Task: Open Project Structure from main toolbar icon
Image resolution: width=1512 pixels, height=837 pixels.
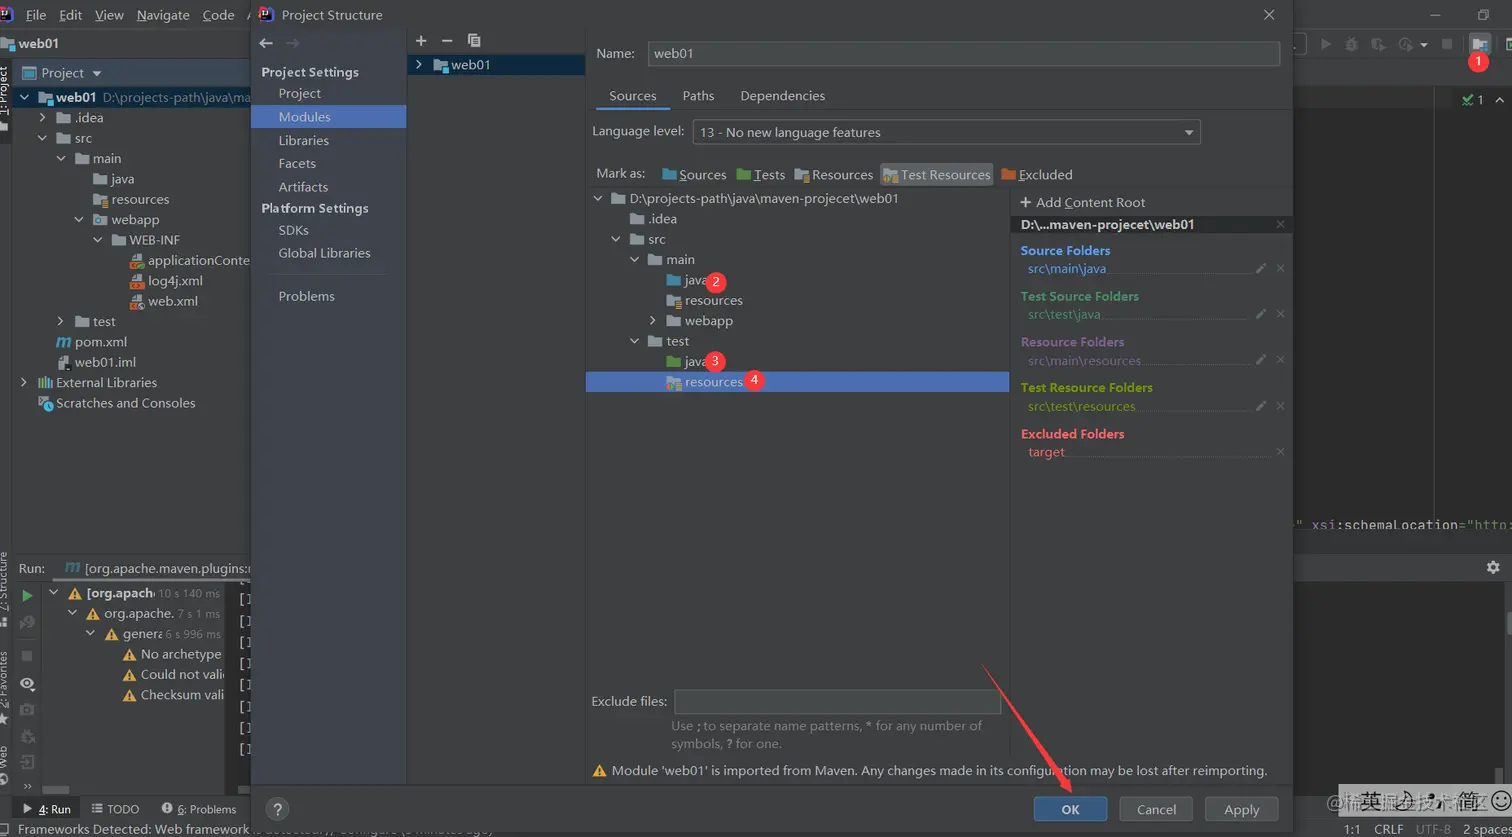Action: [x=1479, y=44]
